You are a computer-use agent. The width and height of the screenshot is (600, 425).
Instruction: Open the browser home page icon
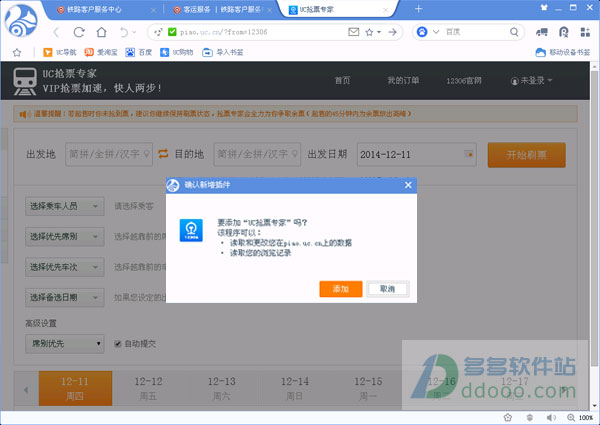click(101, 33)
